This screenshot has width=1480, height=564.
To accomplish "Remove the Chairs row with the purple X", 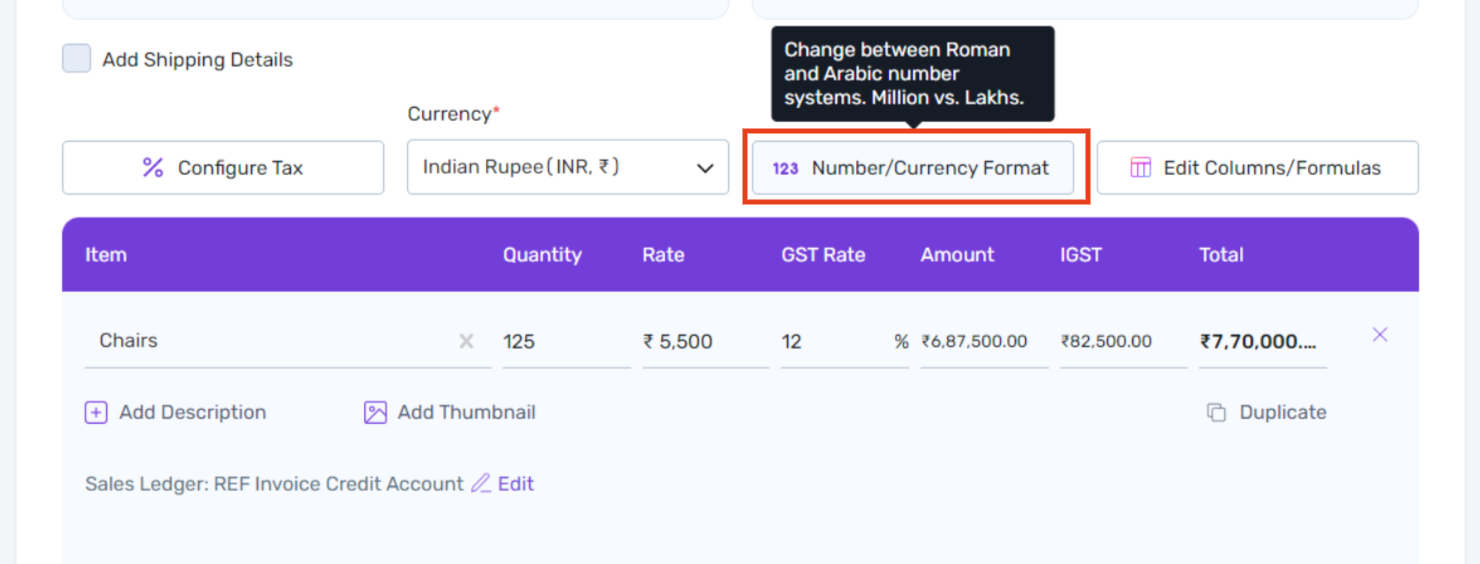I will pos(1380,335).
